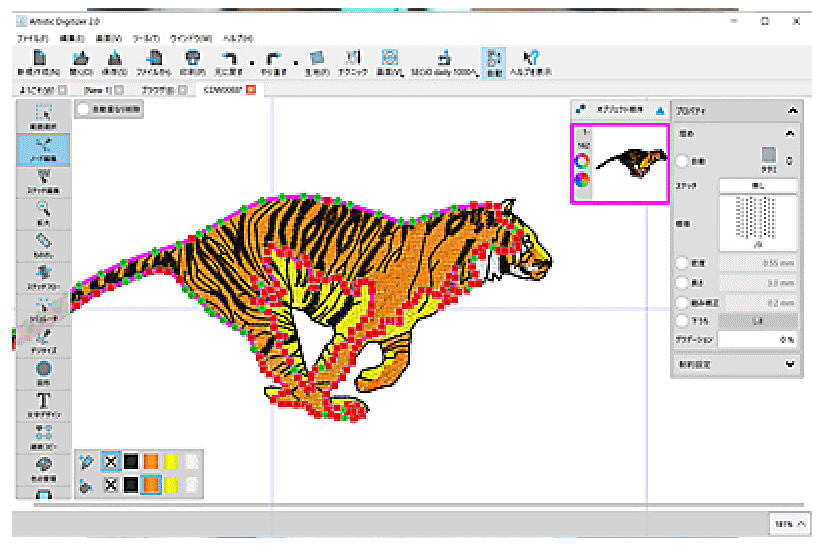Viewport: 824px width, 548px height.
Task: Collapse the Properties panel chevron
Action: 792,110
